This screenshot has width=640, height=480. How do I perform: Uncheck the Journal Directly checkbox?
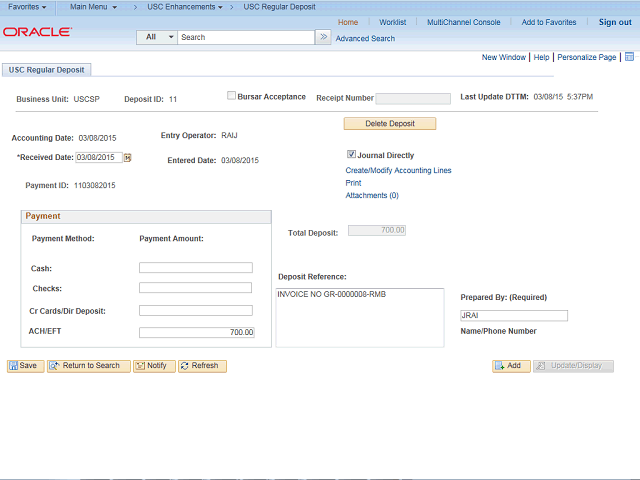click(x=351, y=154)
